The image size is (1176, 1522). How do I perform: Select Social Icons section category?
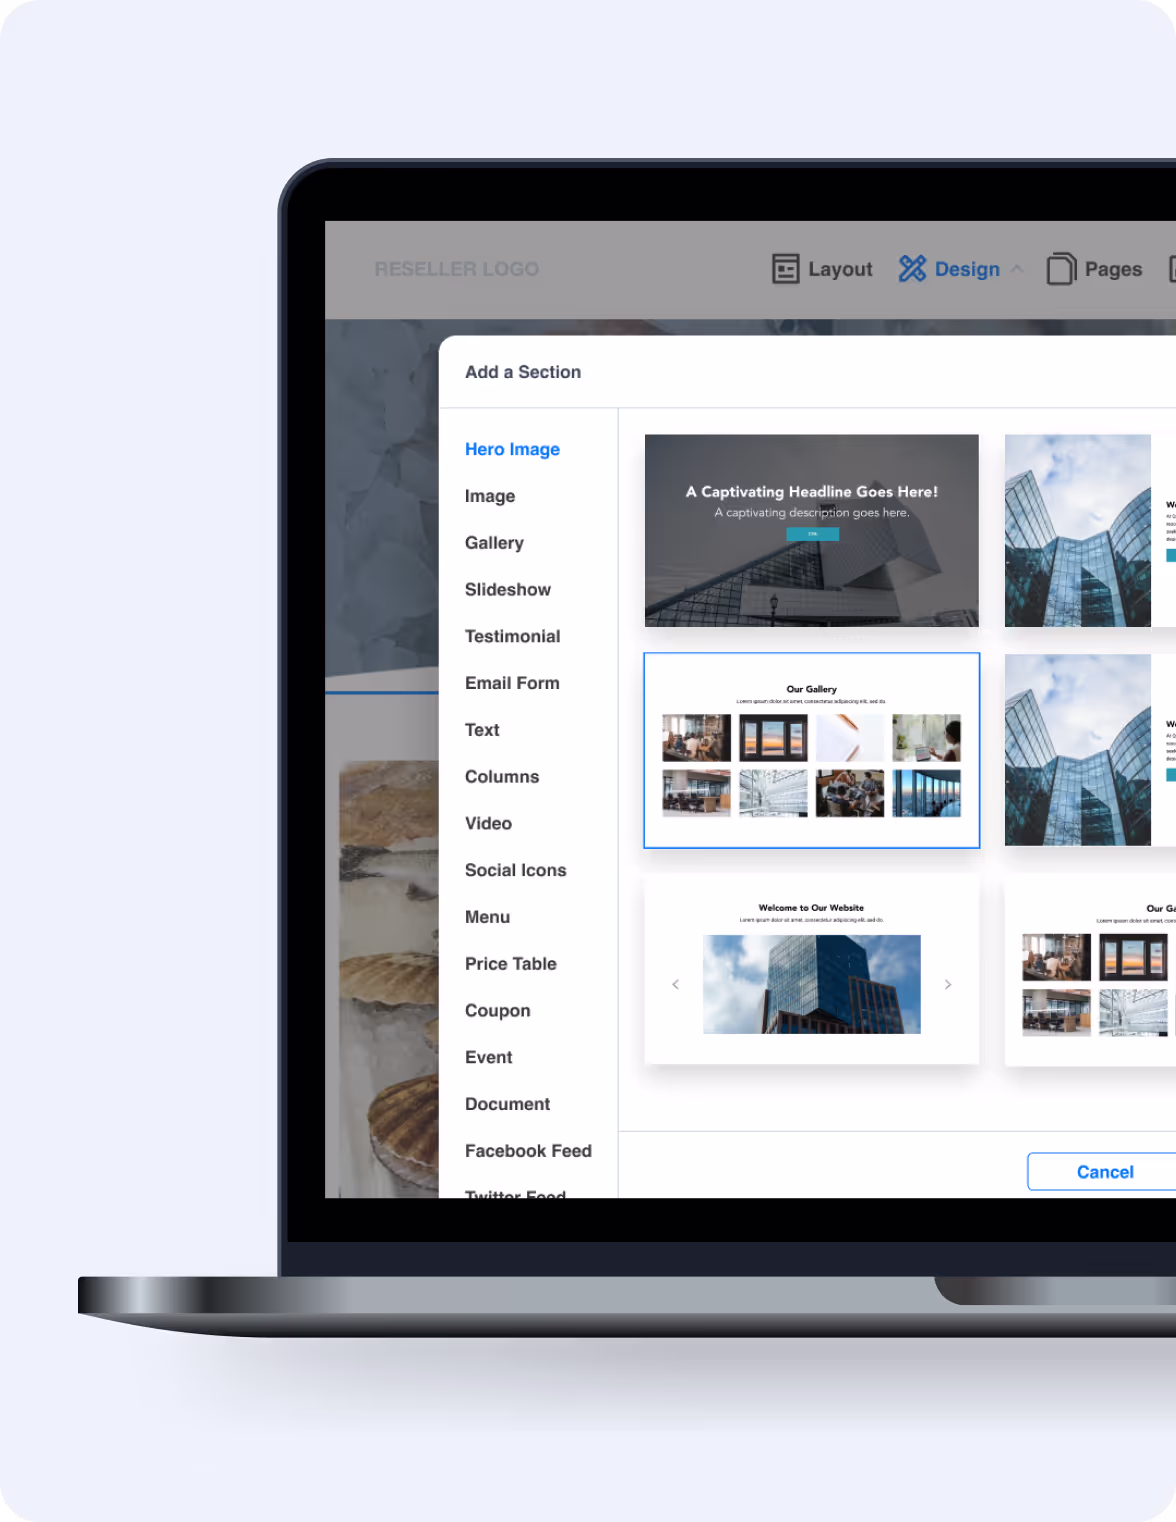516,870
